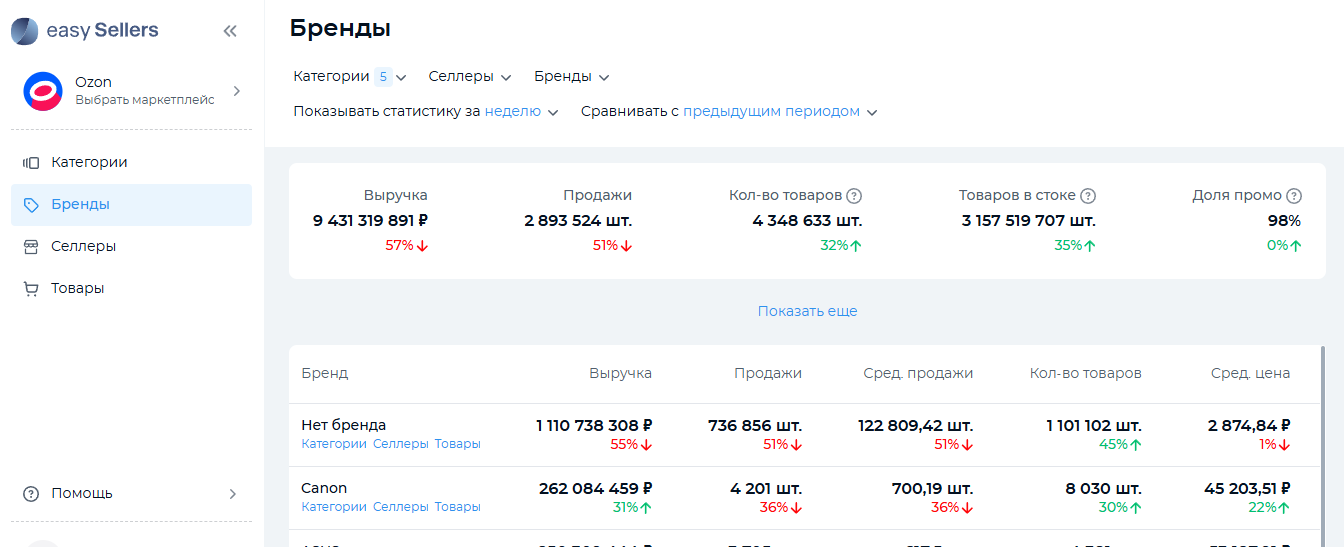1344x547 pixels.
Task: Change comparison from предыдущим периодом
Action: coord(779,112)
